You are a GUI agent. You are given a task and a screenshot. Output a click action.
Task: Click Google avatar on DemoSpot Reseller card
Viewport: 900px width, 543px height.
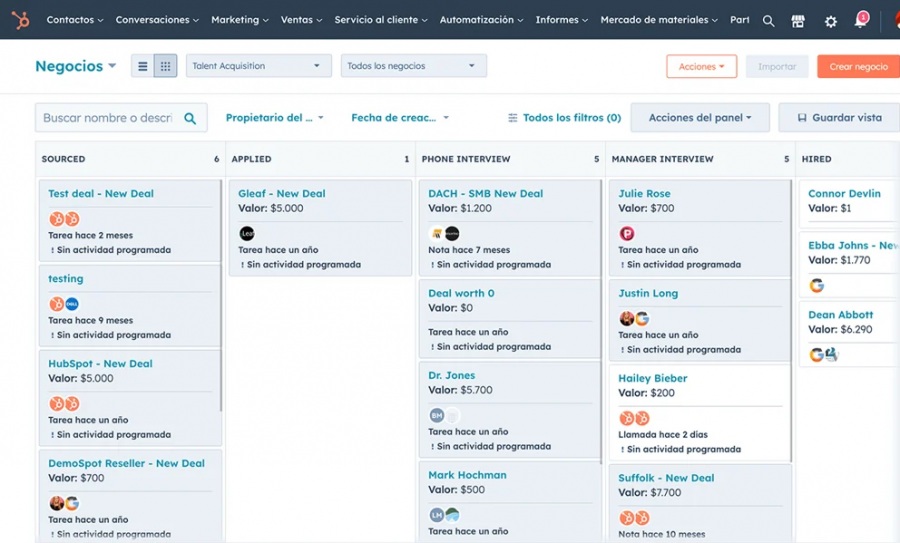(x=72, y=503)
